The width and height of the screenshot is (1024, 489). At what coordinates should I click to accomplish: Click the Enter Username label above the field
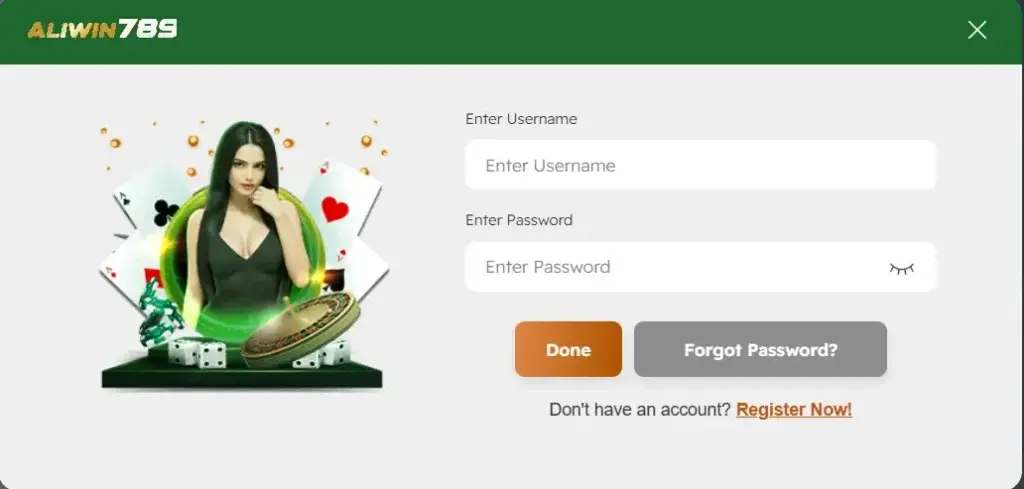[521, 119]
